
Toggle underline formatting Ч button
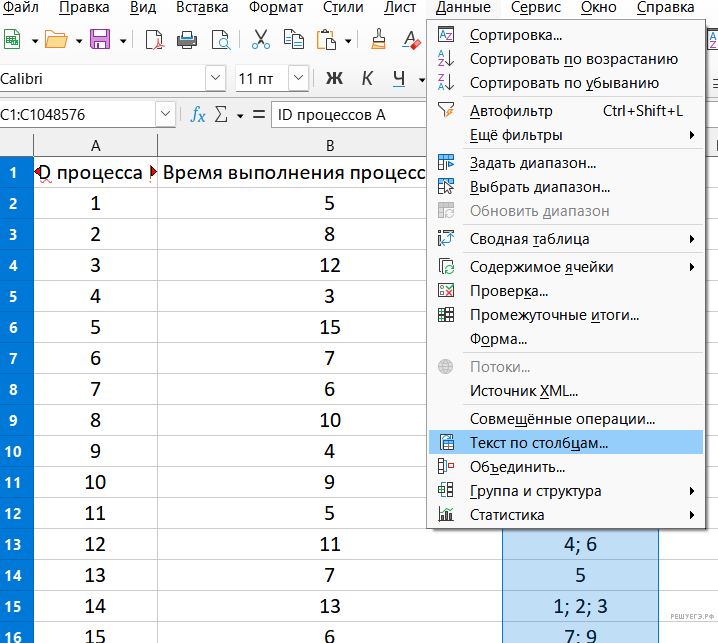coord(398,78)
